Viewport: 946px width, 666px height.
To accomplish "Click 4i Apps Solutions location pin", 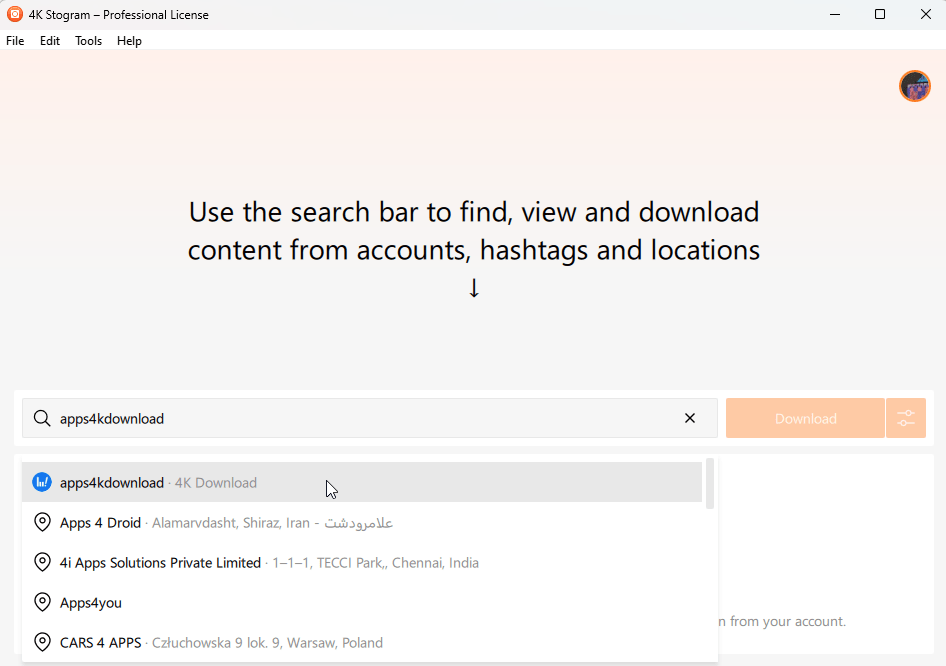I will click(42, 562).
